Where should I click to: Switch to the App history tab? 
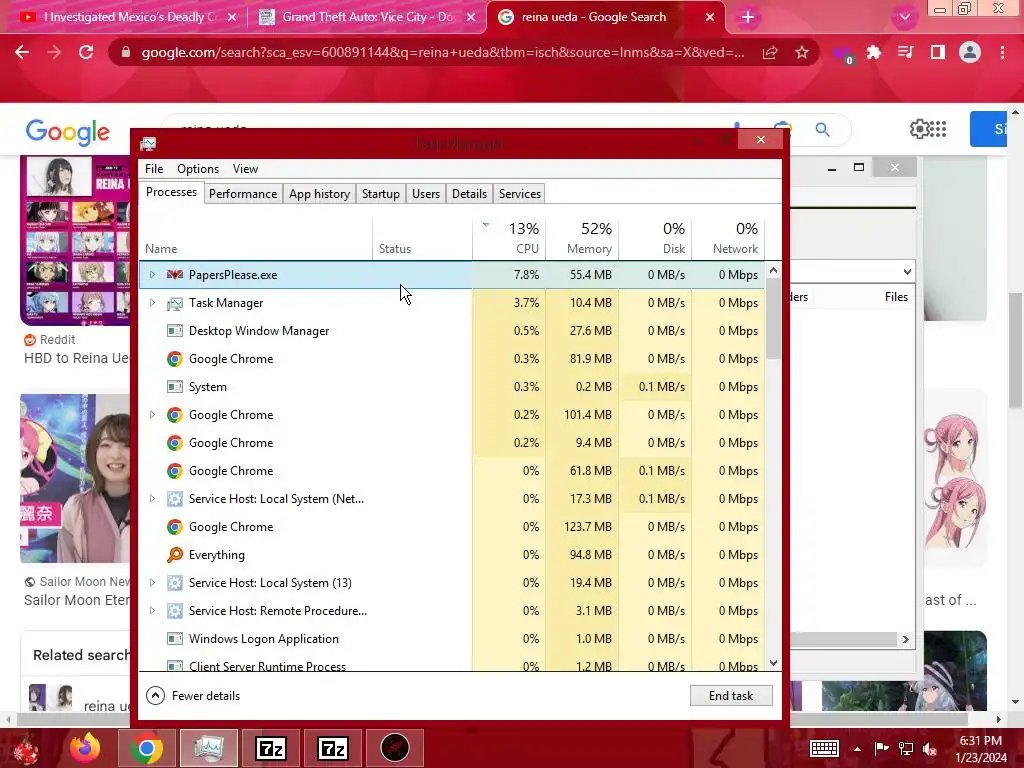coord(319,194)
